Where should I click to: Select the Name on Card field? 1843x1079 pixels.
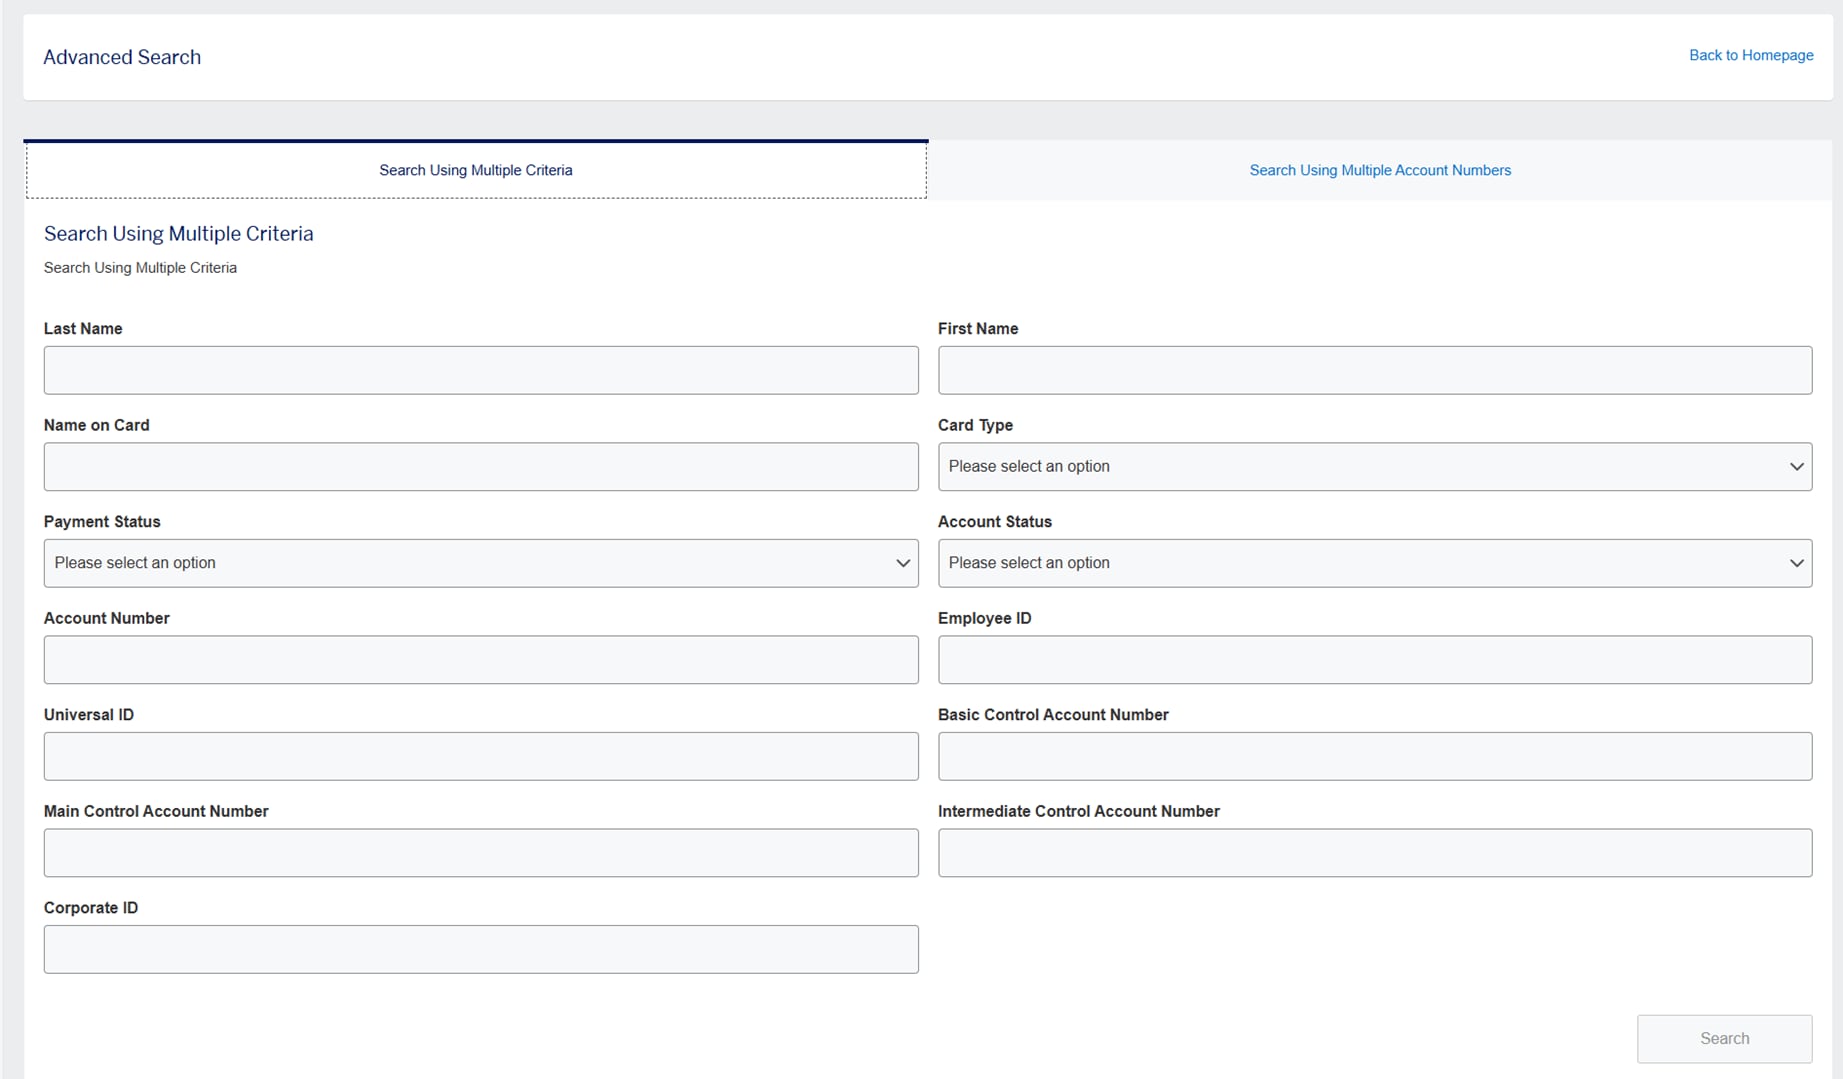[481, 467]
